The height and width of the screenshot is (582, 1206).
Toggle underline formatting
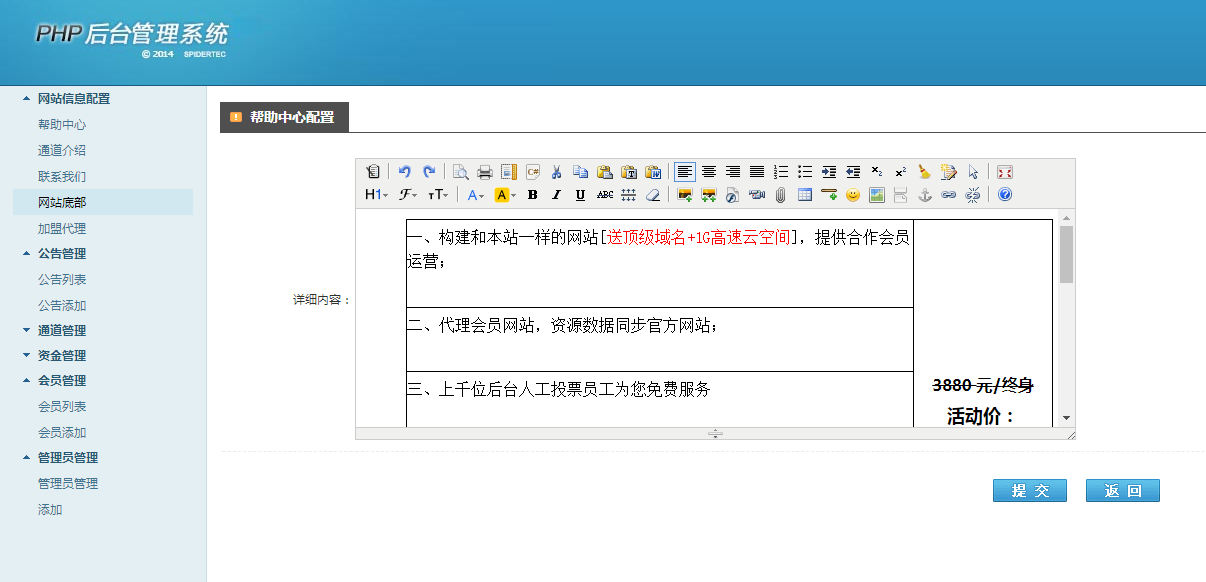581,194
